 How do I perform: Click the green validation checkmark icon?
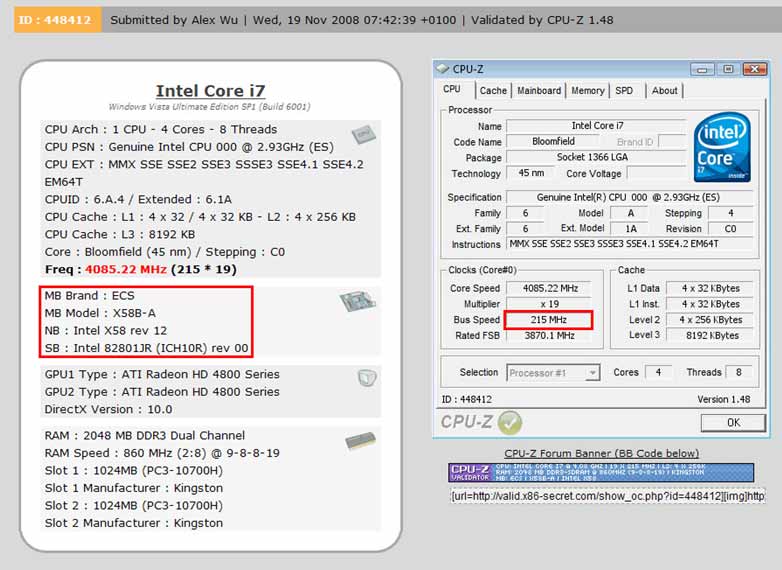pos(510,422)
